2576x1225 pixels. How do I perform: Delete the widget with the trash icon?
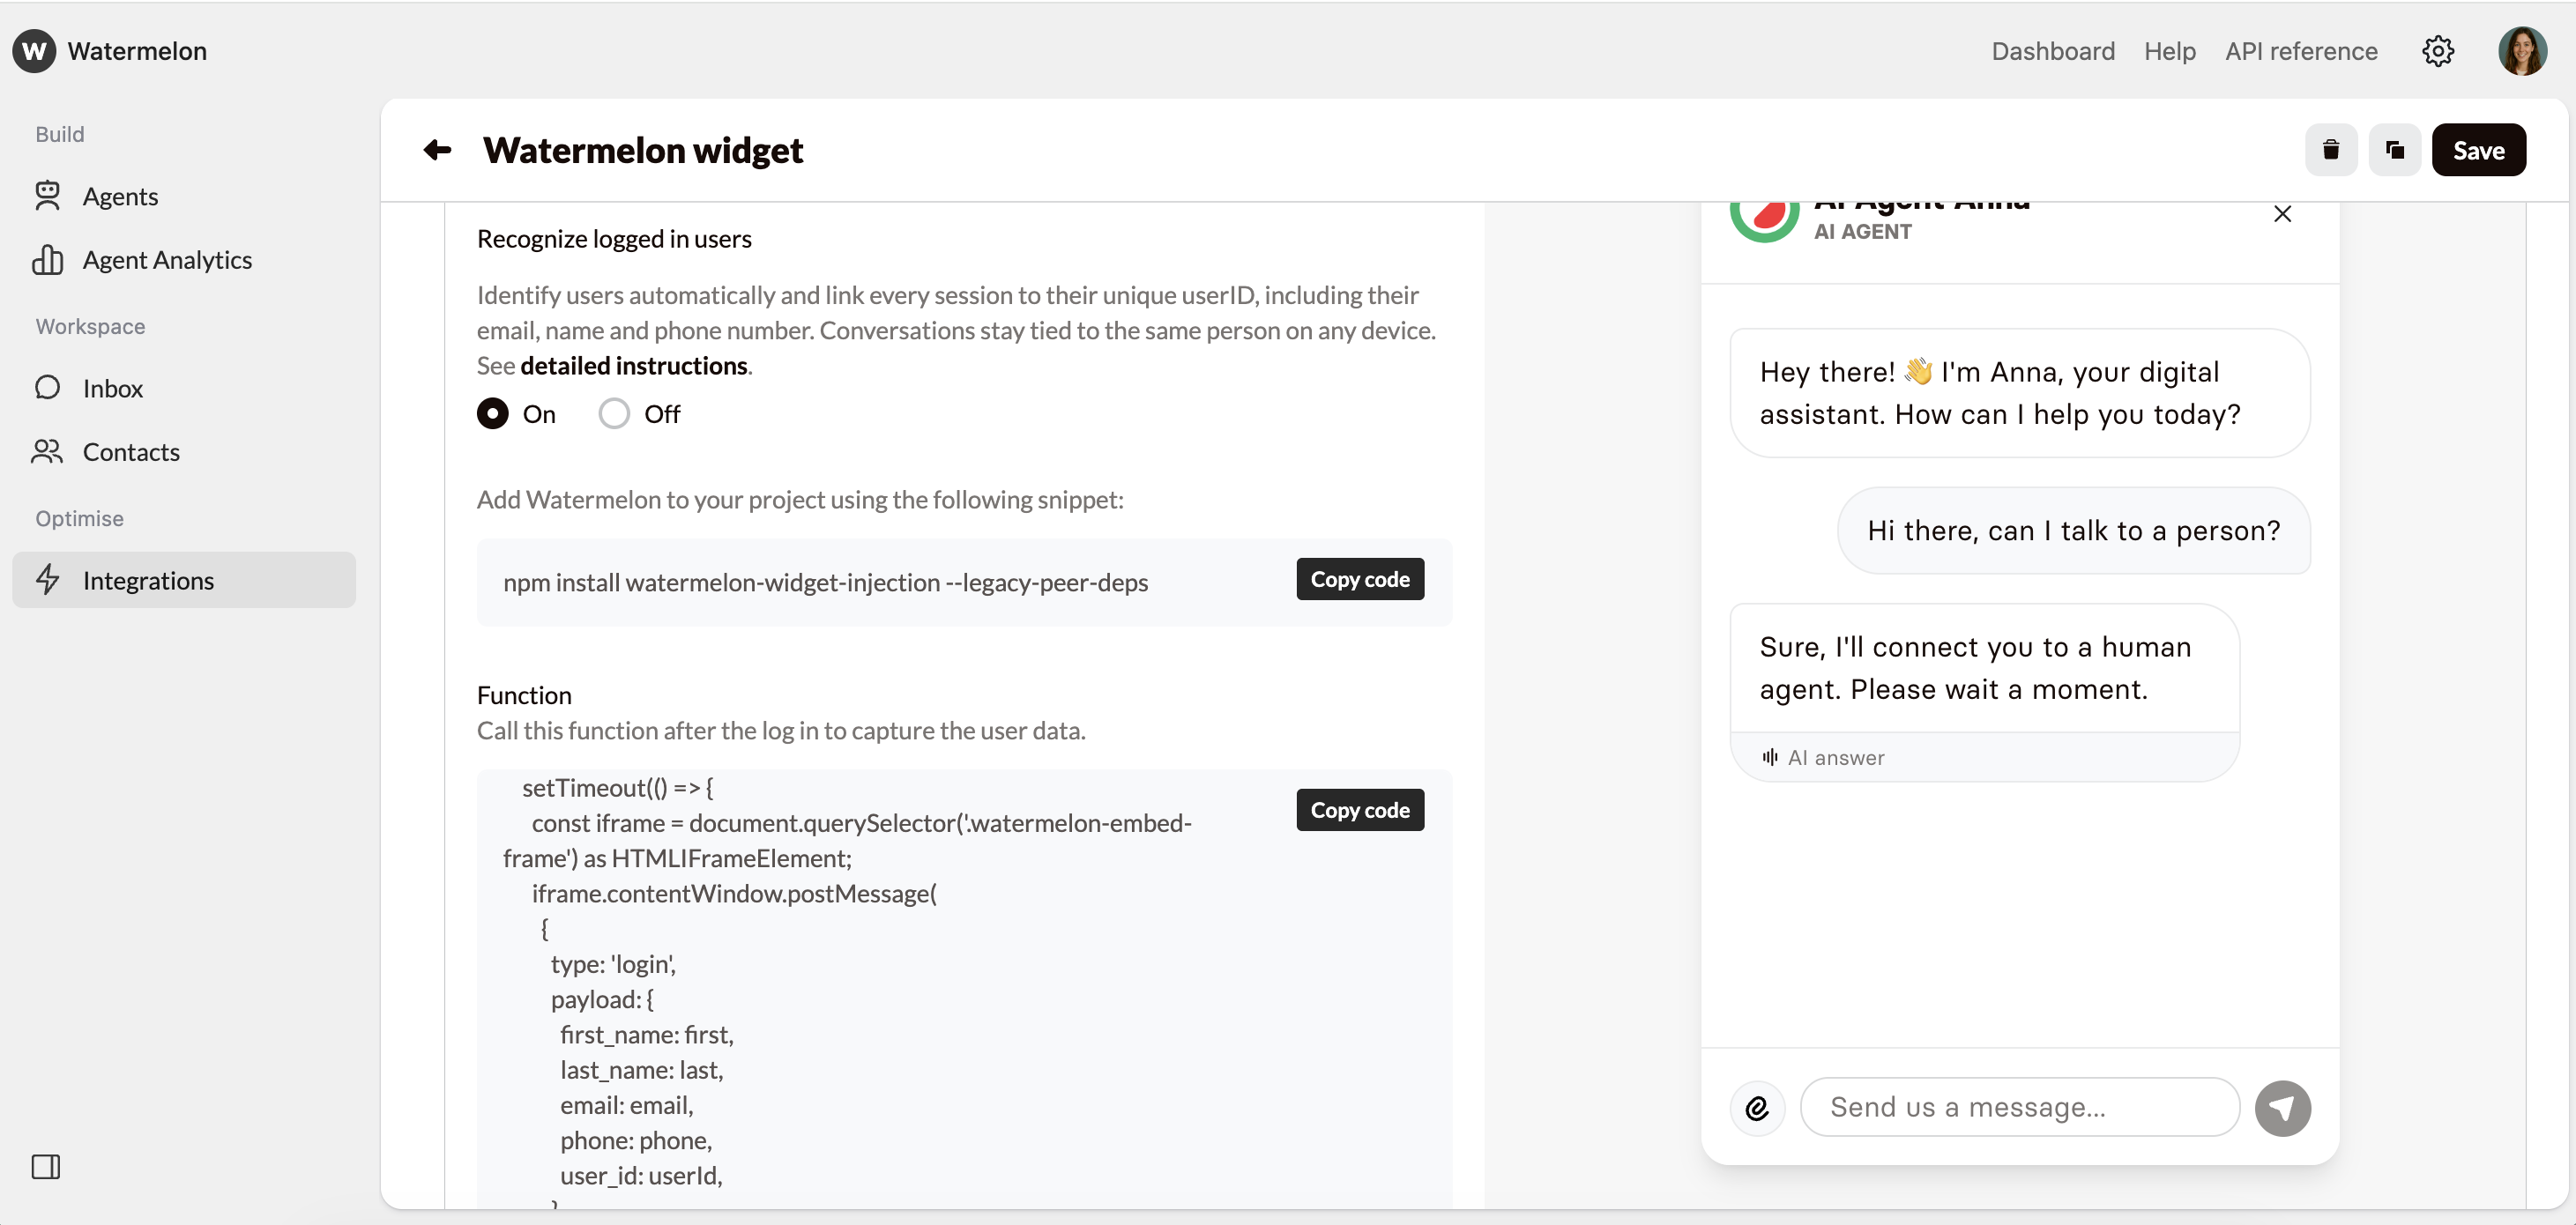(x=2330, y=150)
